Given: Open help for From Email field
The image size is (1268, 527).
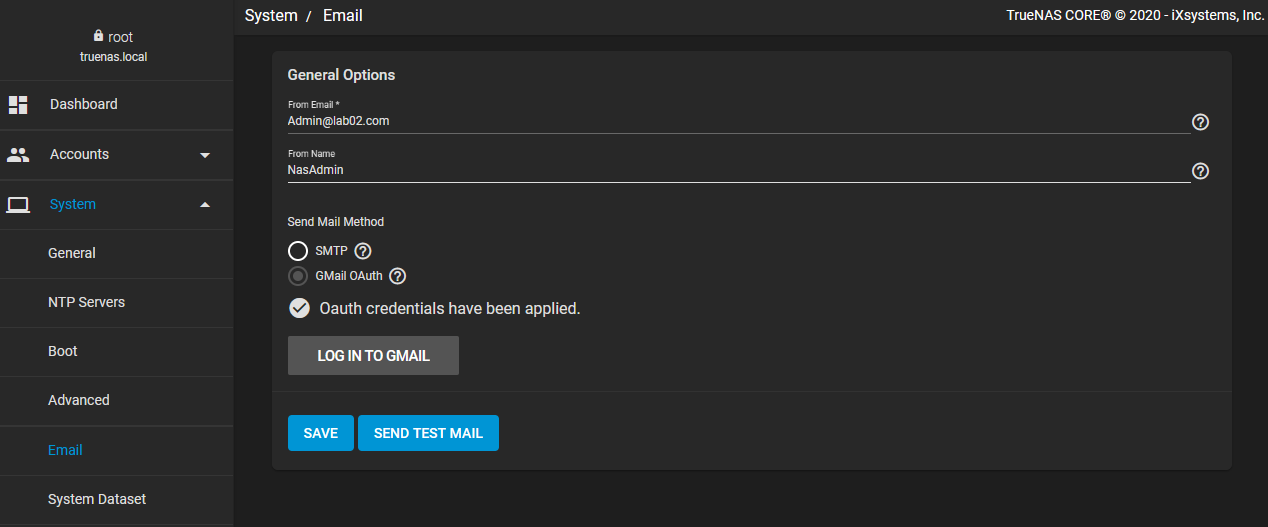Looking at the screenshot, I should [x=1201, y=122].
